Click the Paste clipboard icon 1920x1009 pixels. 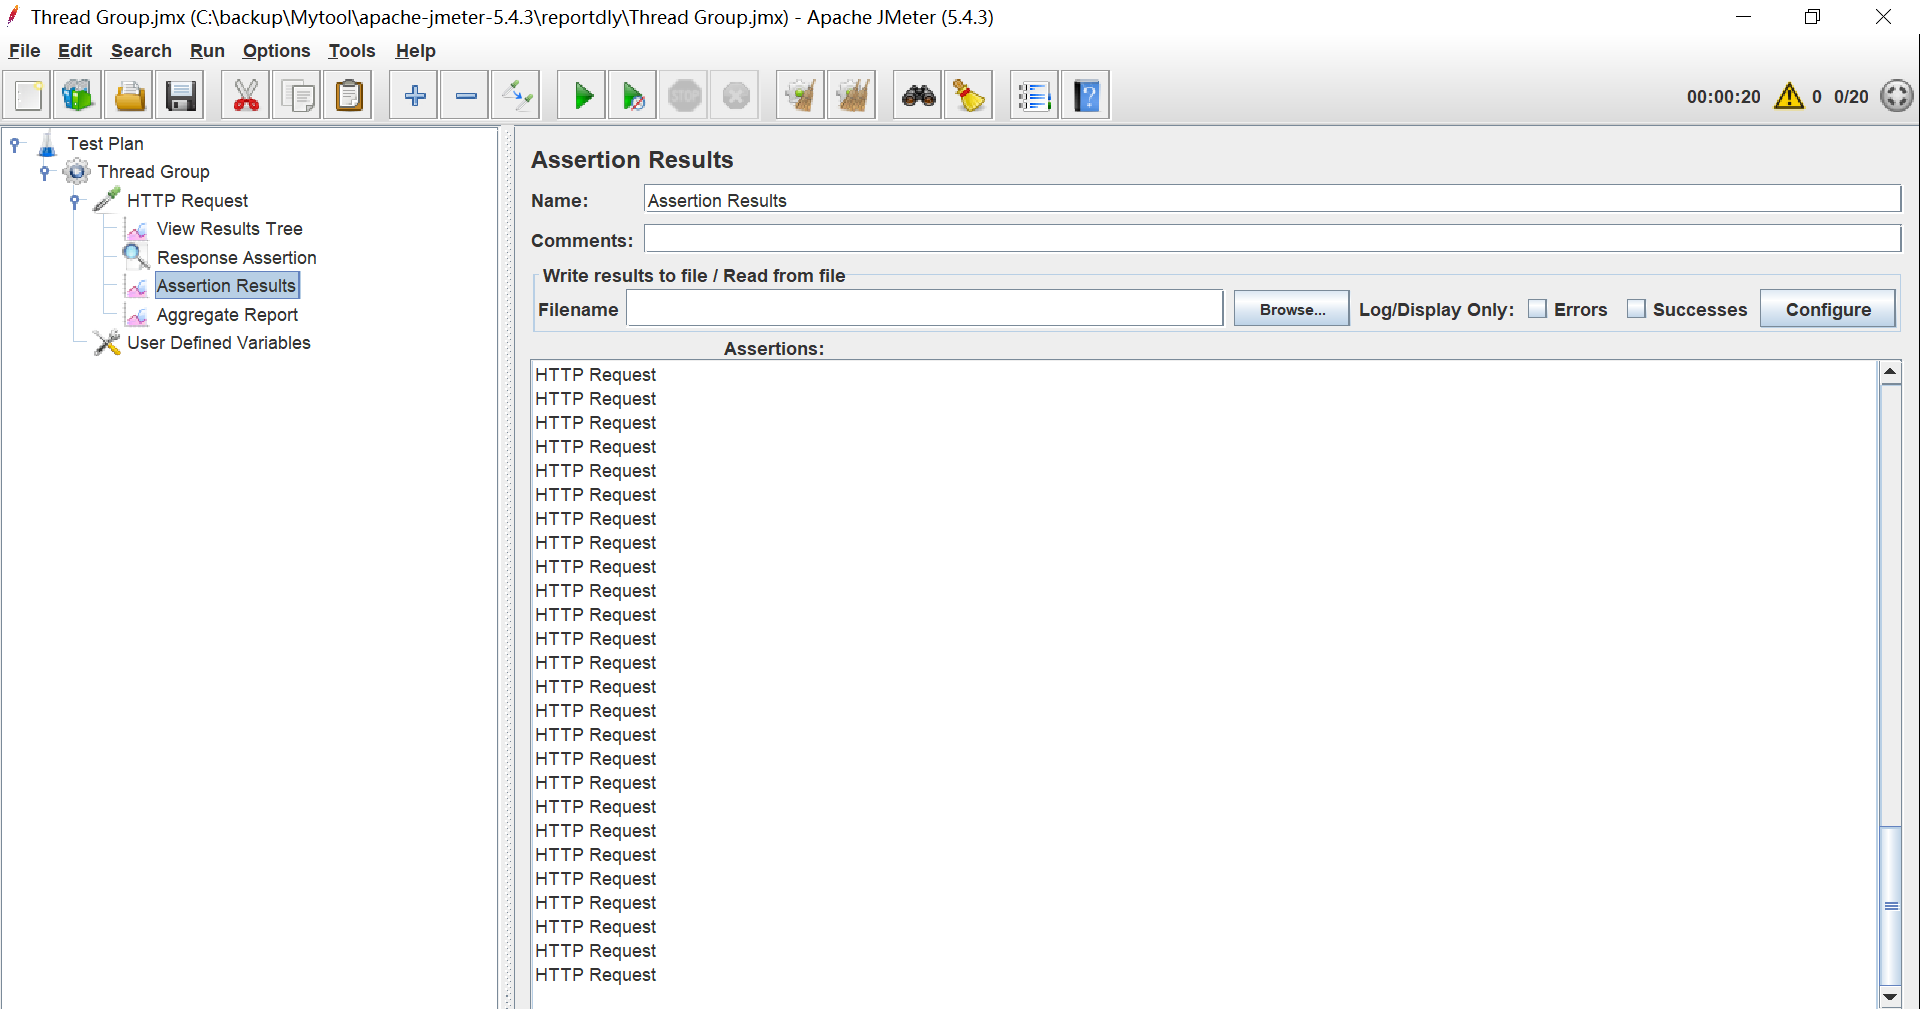coord(349,96)
